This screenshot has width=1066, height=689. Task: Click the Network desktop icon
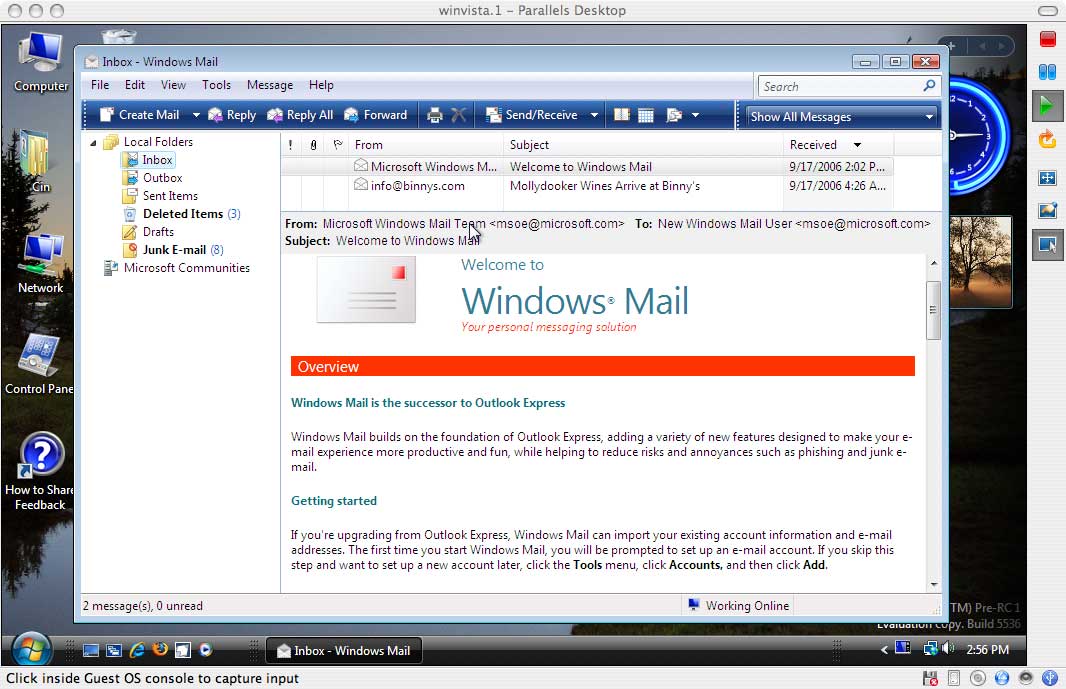tap(41, 263)
